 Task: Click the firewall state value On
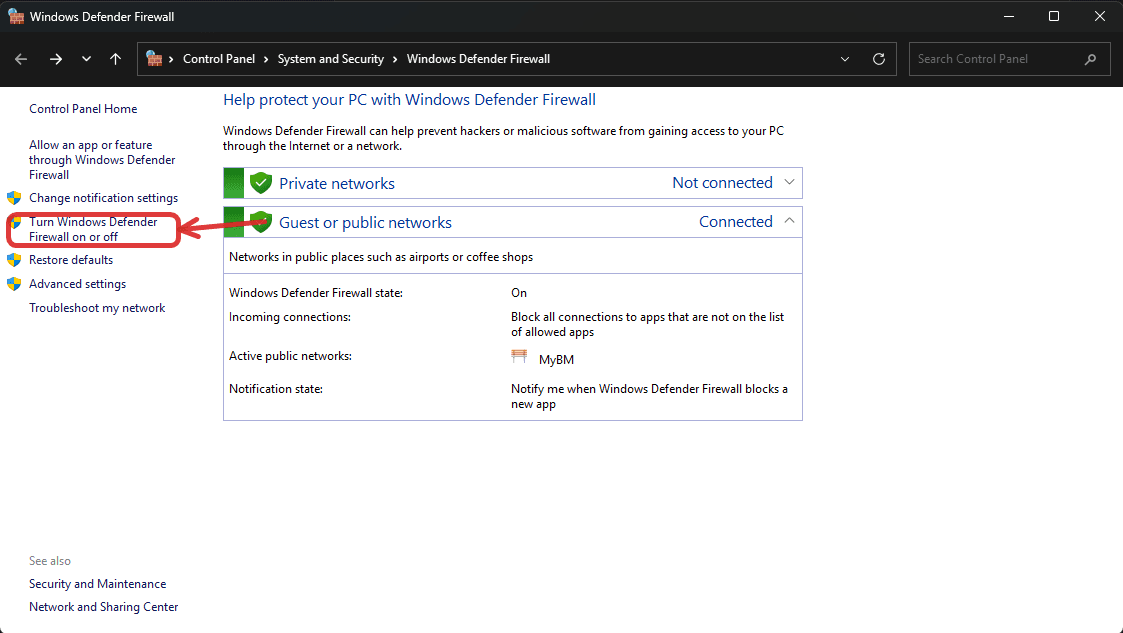(519, 293)
